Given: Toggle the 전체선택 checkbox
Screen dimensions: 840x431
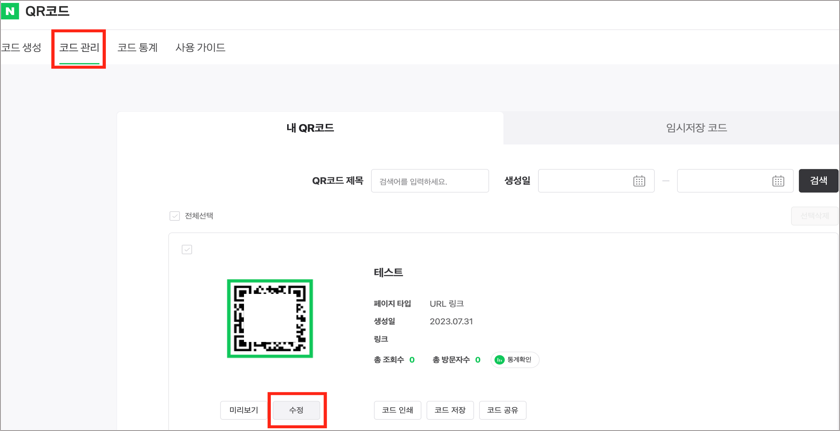Looking at the screenshot, I should tap(175, 216).
